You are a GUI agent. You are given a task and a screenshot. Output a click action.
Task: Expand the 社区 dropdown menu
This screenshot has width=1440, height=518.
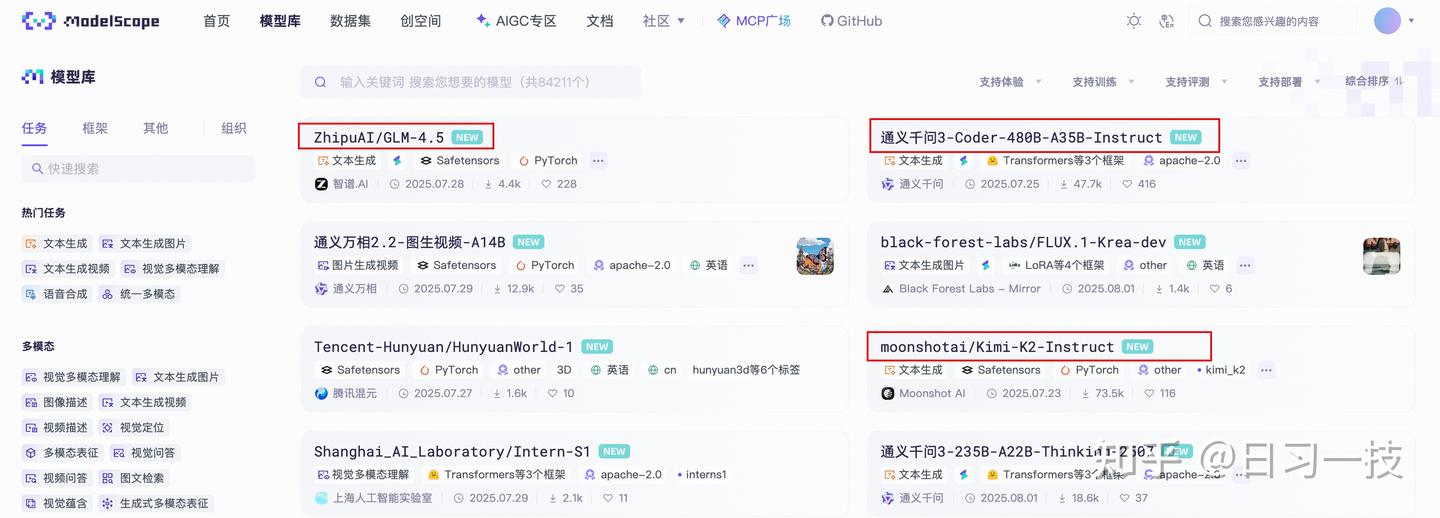pyautogui.click(x=664, y=21)
